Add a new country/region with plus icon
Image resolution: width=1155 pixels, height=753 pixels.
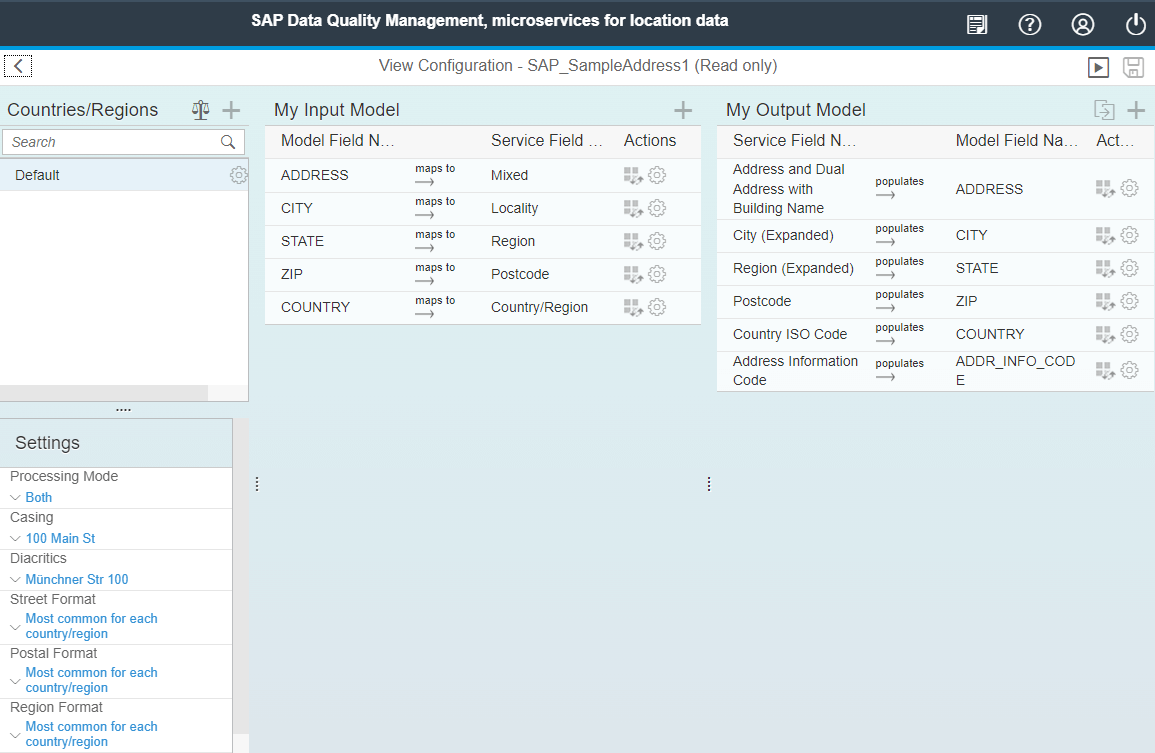pyautogui.click(x=231, y=110)
